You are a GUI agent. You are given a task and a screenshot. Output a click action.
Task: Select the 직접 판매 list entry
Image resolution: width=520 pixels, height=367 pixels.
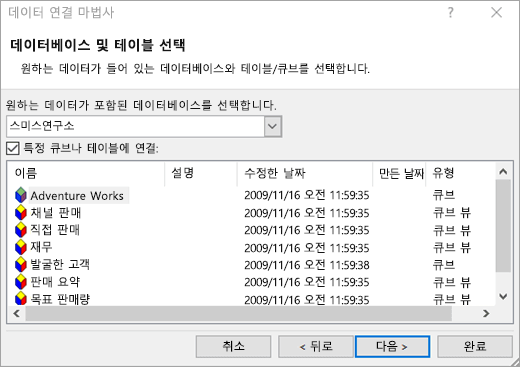click(x=55, y=230)
